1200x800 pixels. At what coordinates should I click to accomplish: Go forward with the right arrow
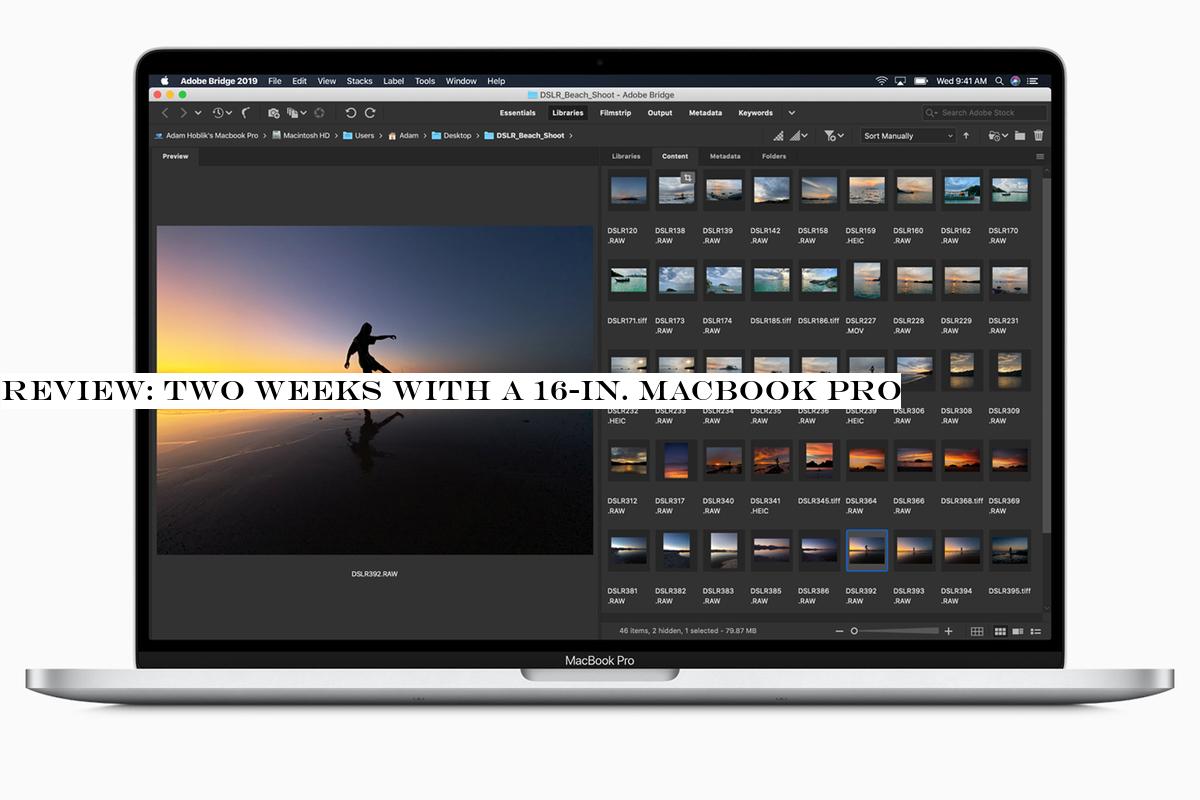184,113
